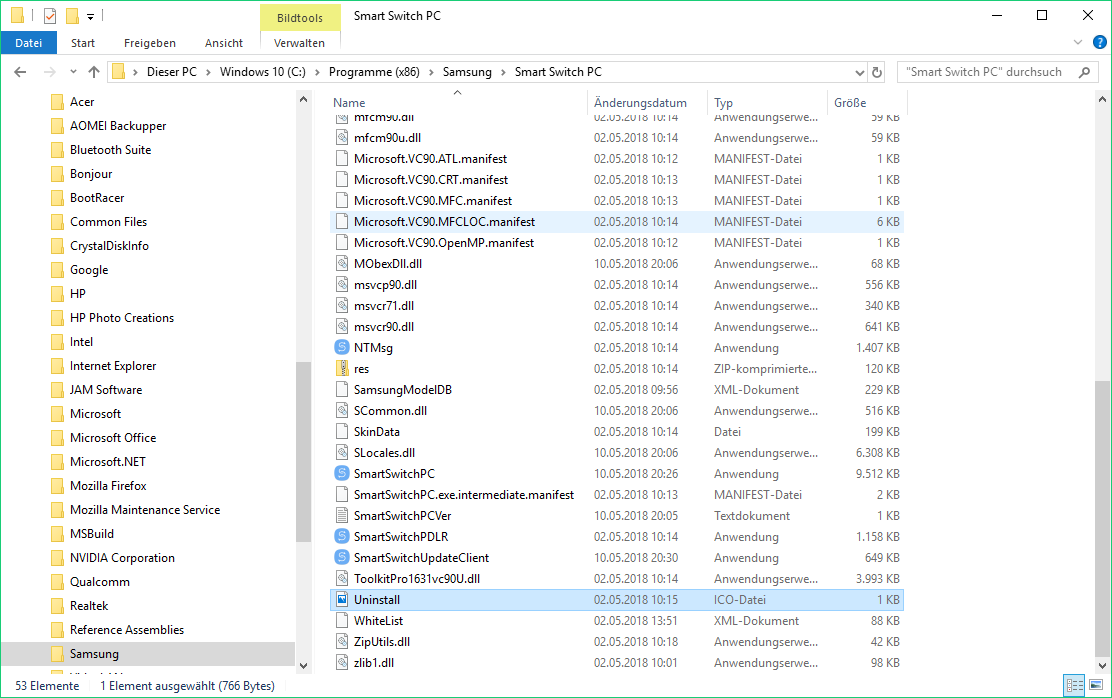This screenshot has width=1112, height=698.
Task: Select the Microsoft Office folder
Action: point(113,438)
